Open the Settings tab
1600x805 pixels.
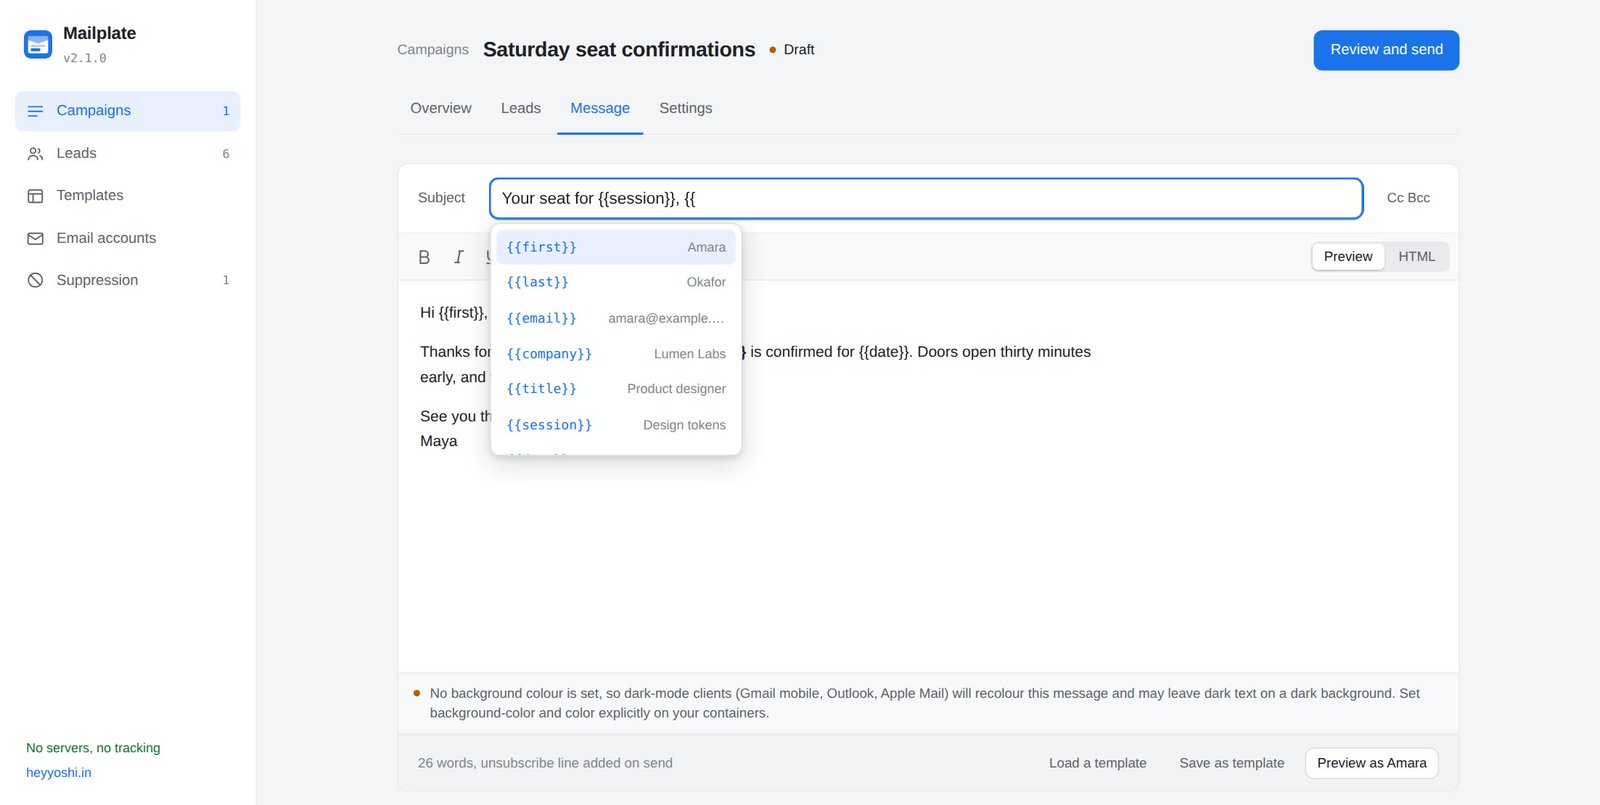tap(686, 108)
